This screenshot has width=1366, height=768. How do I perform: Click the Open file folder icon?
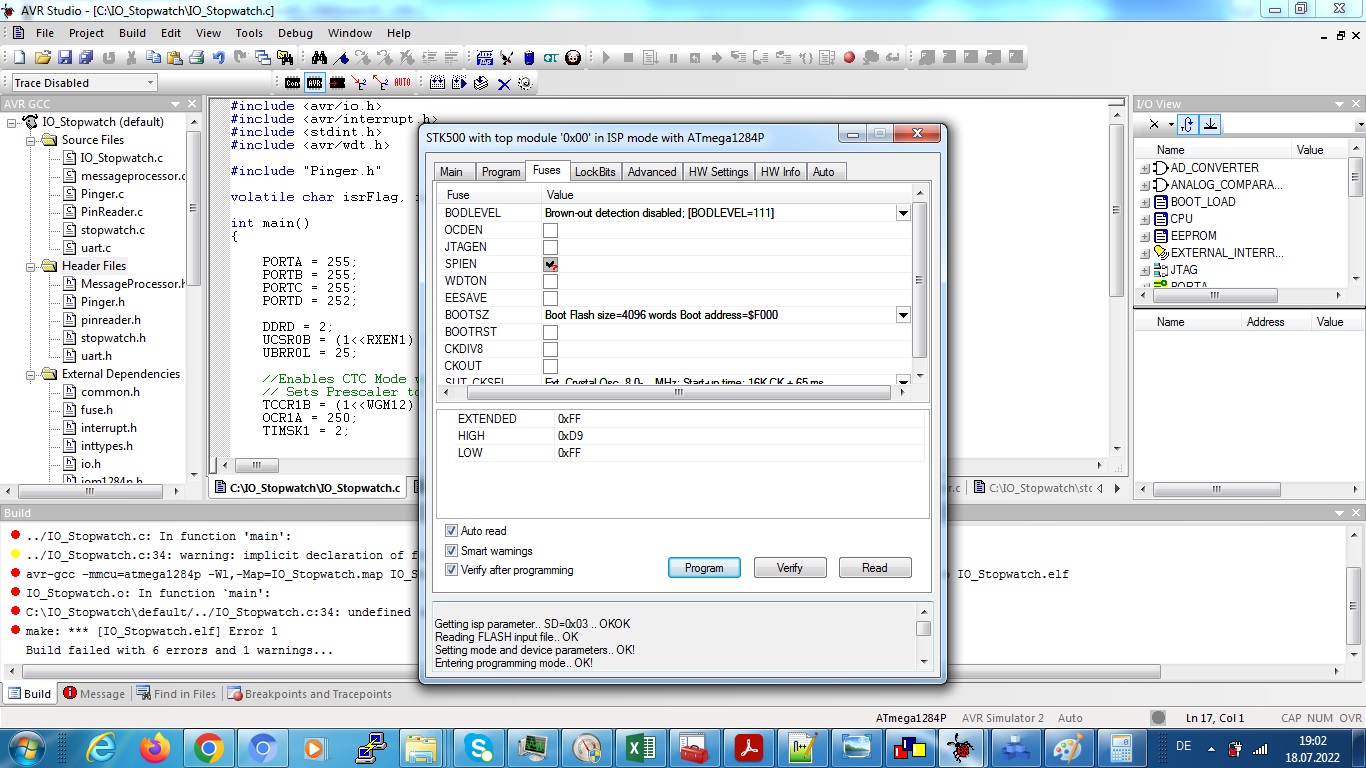pyautogui.click(x=42, y=57)
